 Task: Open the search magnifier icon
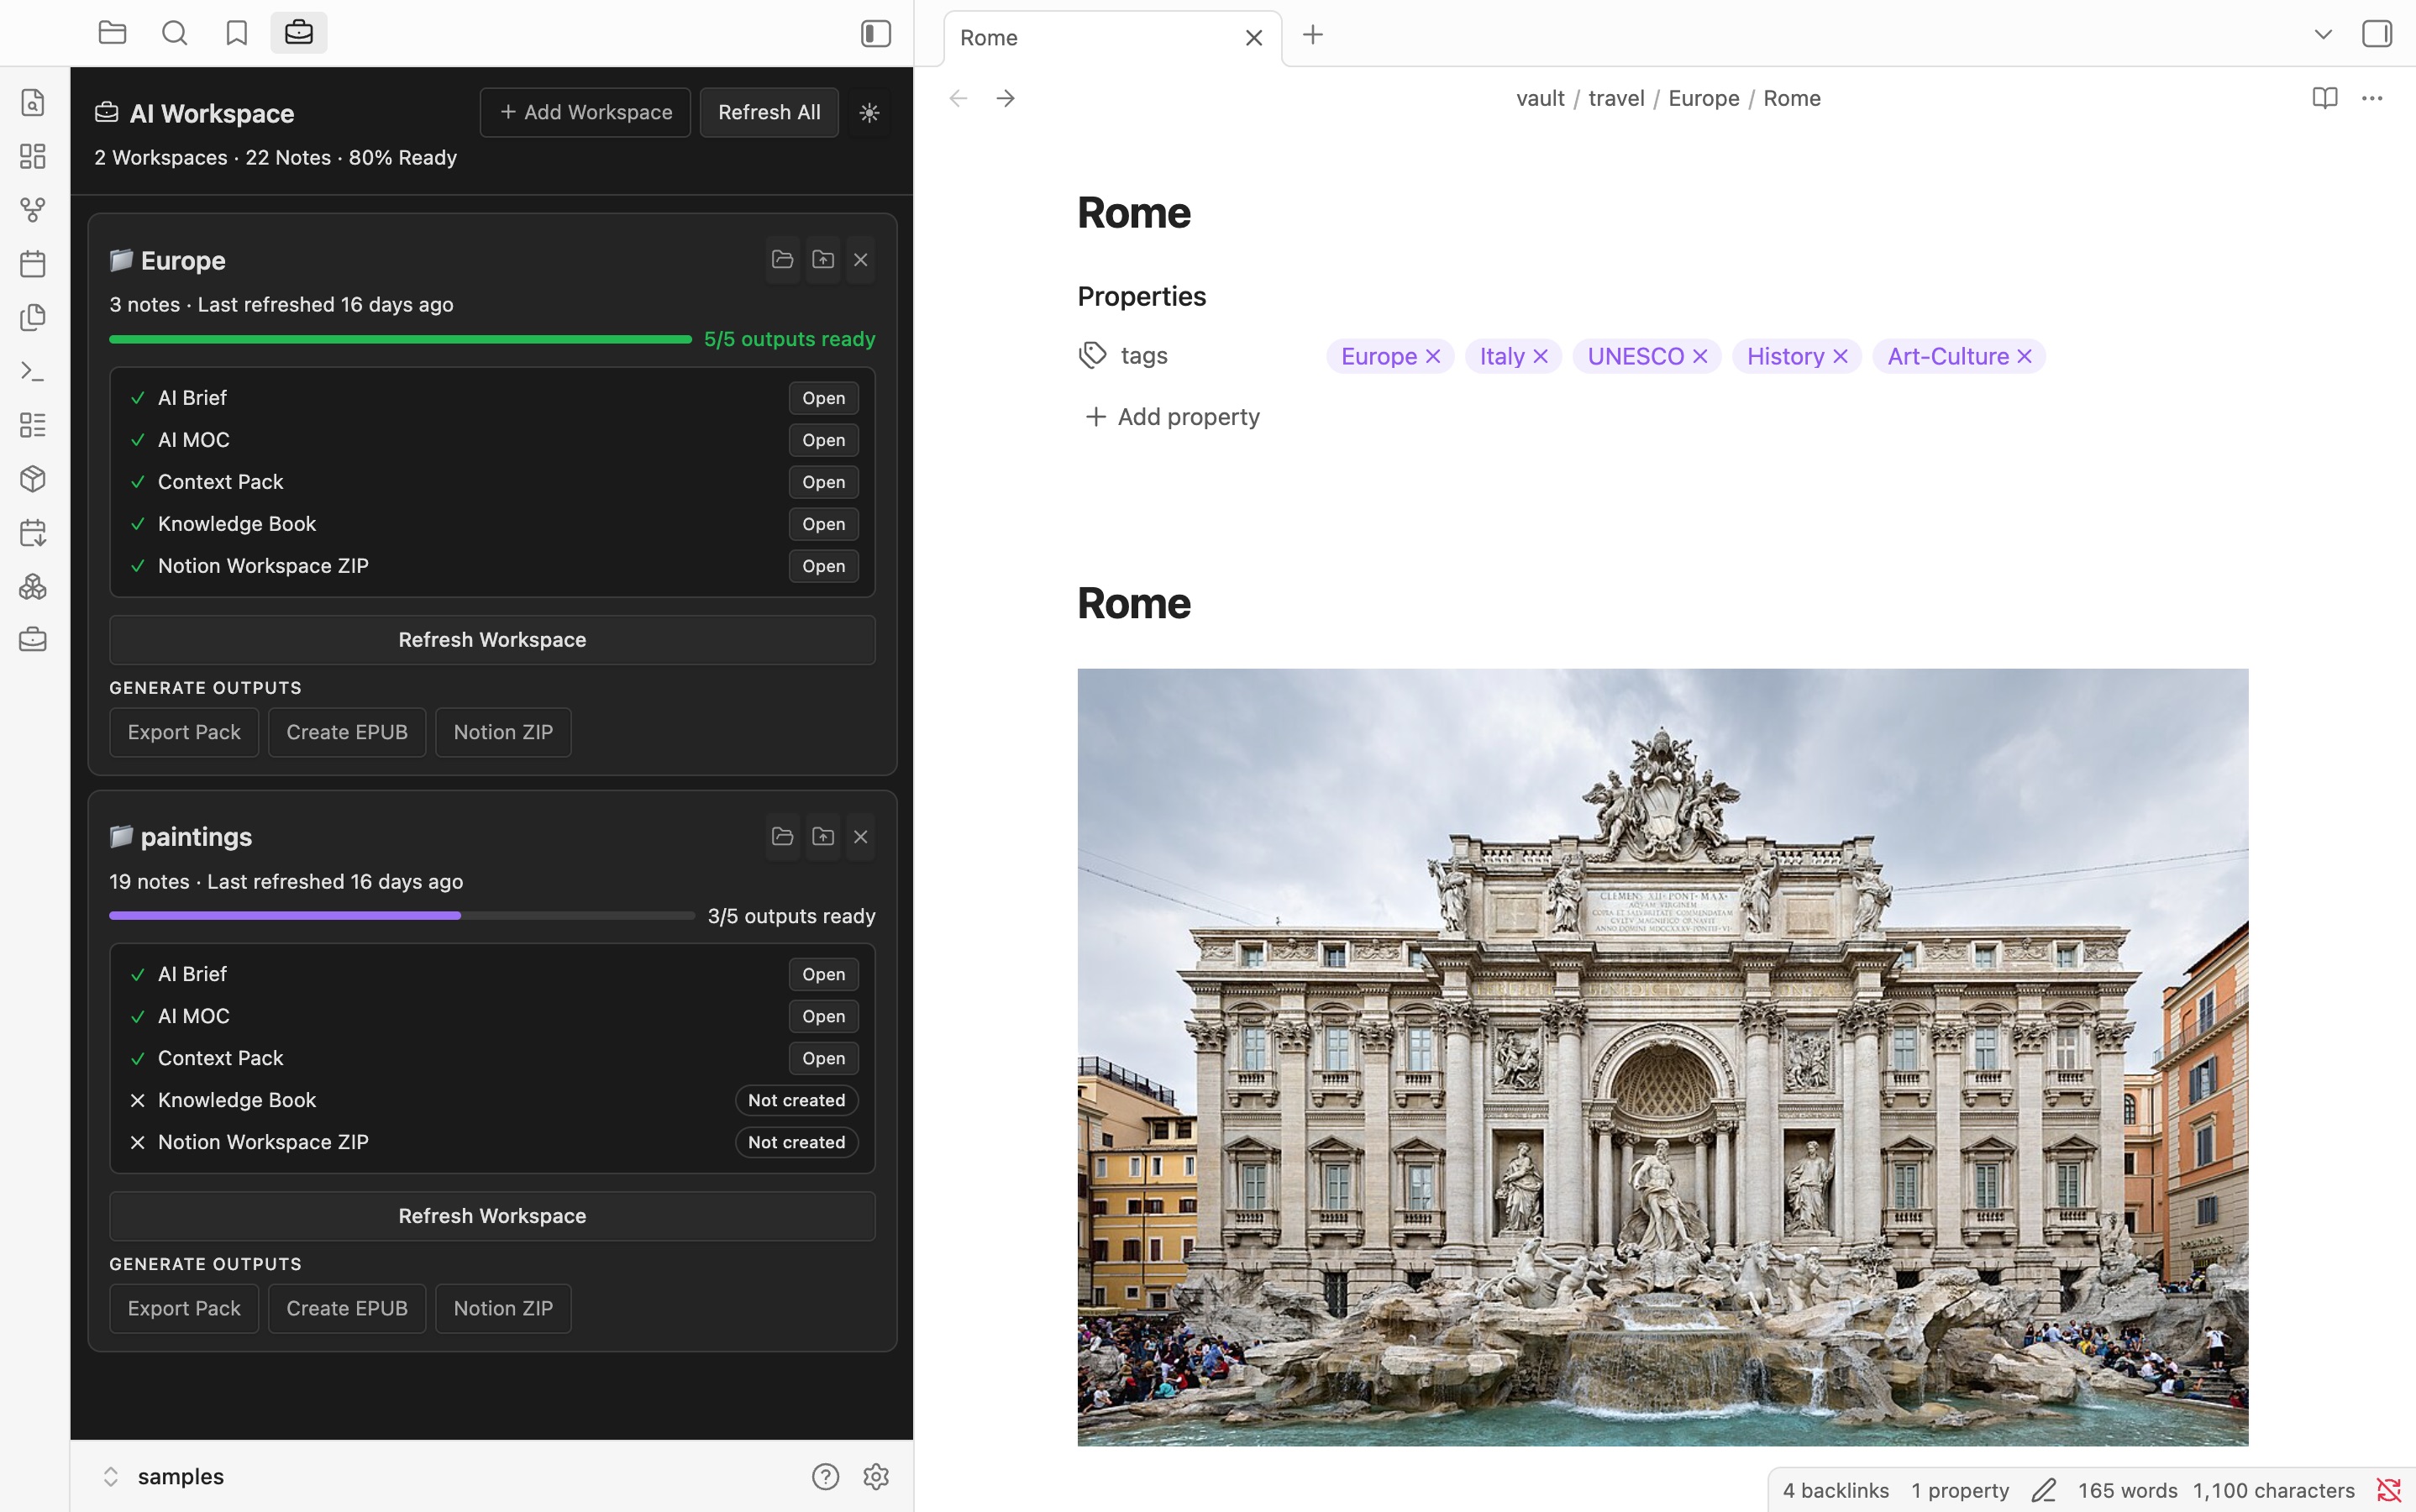(174, 33)
